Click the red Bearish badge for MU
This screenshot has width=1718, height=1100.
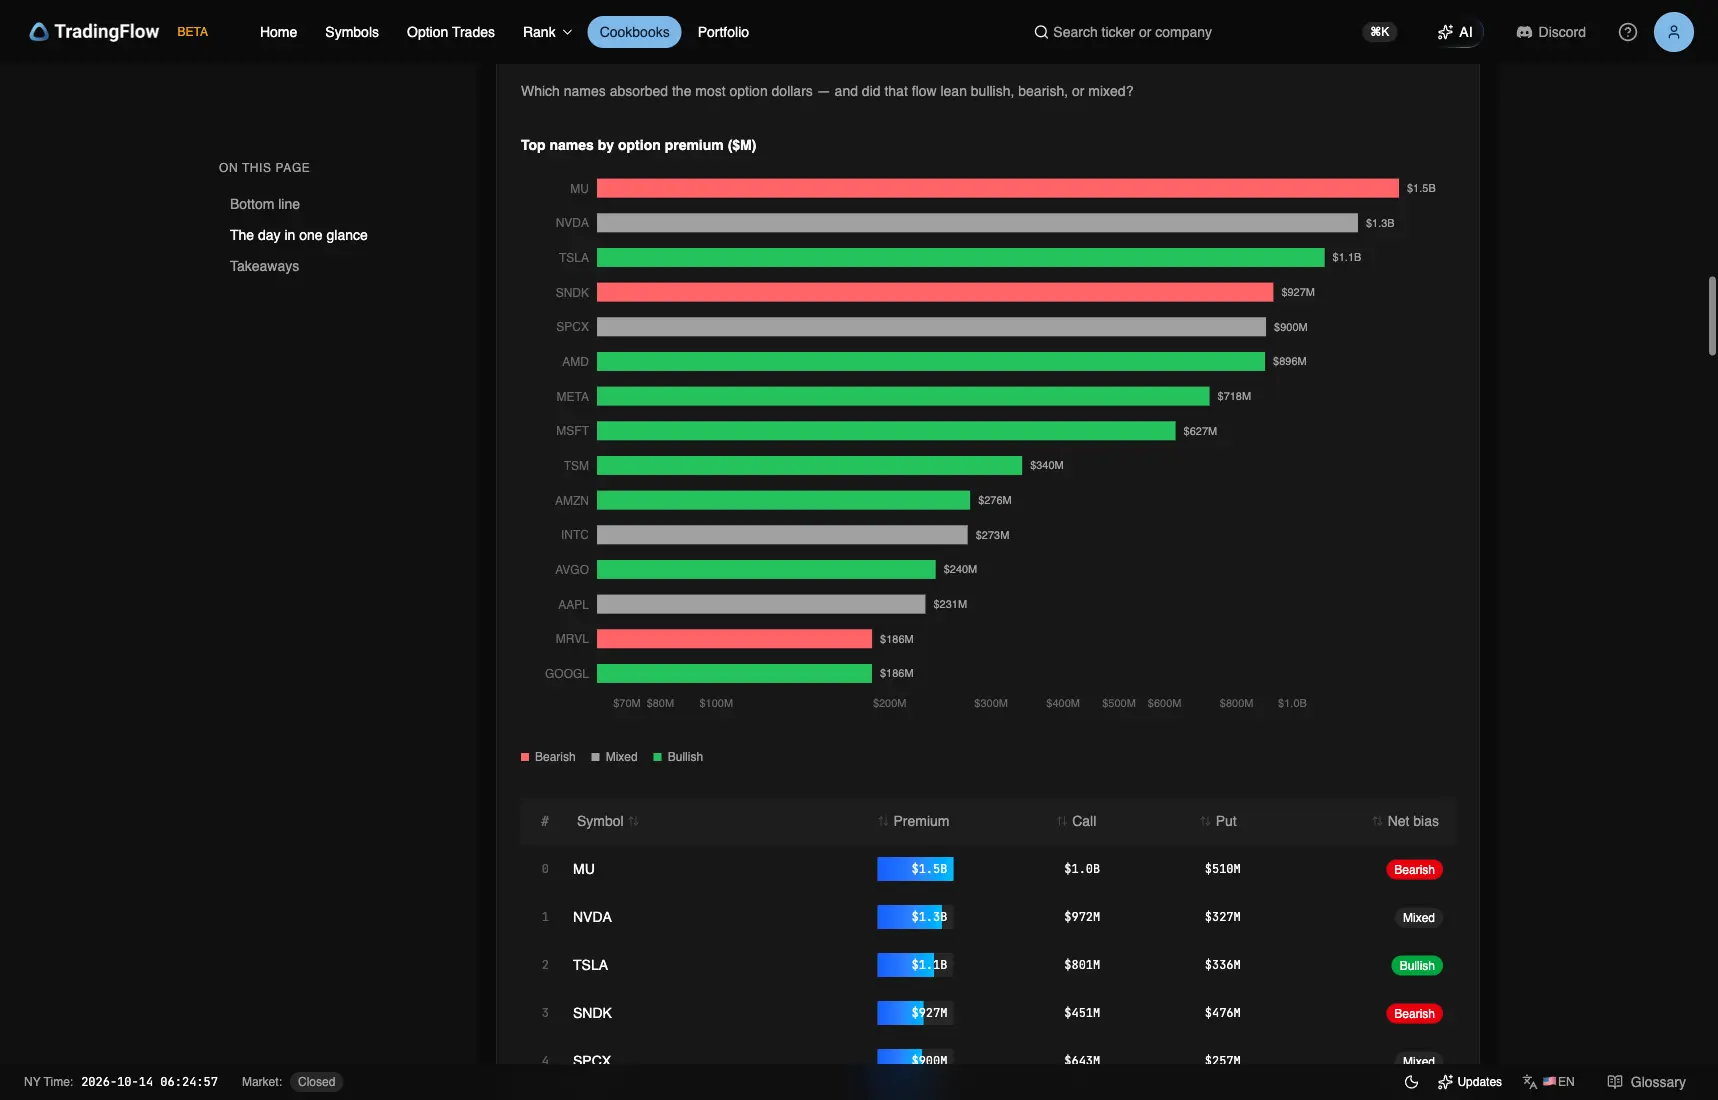1414,870
